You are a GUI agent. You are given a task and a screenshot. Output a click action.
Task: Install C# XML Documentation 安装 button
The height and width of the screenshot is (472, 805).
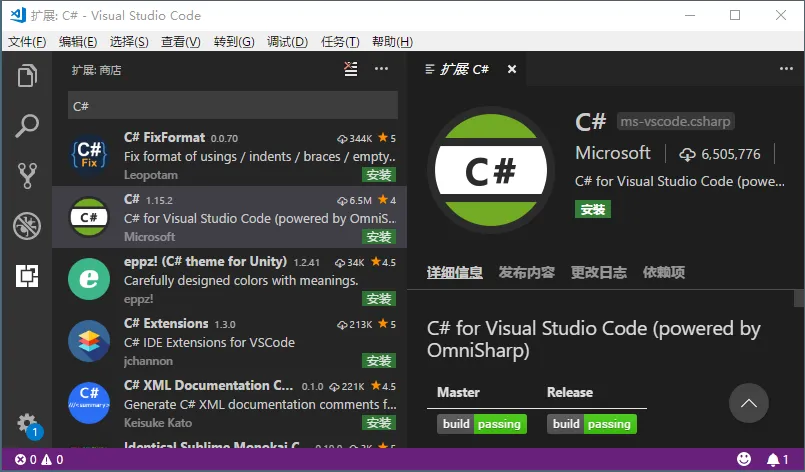pyautogui.click(x=379, y=423)
